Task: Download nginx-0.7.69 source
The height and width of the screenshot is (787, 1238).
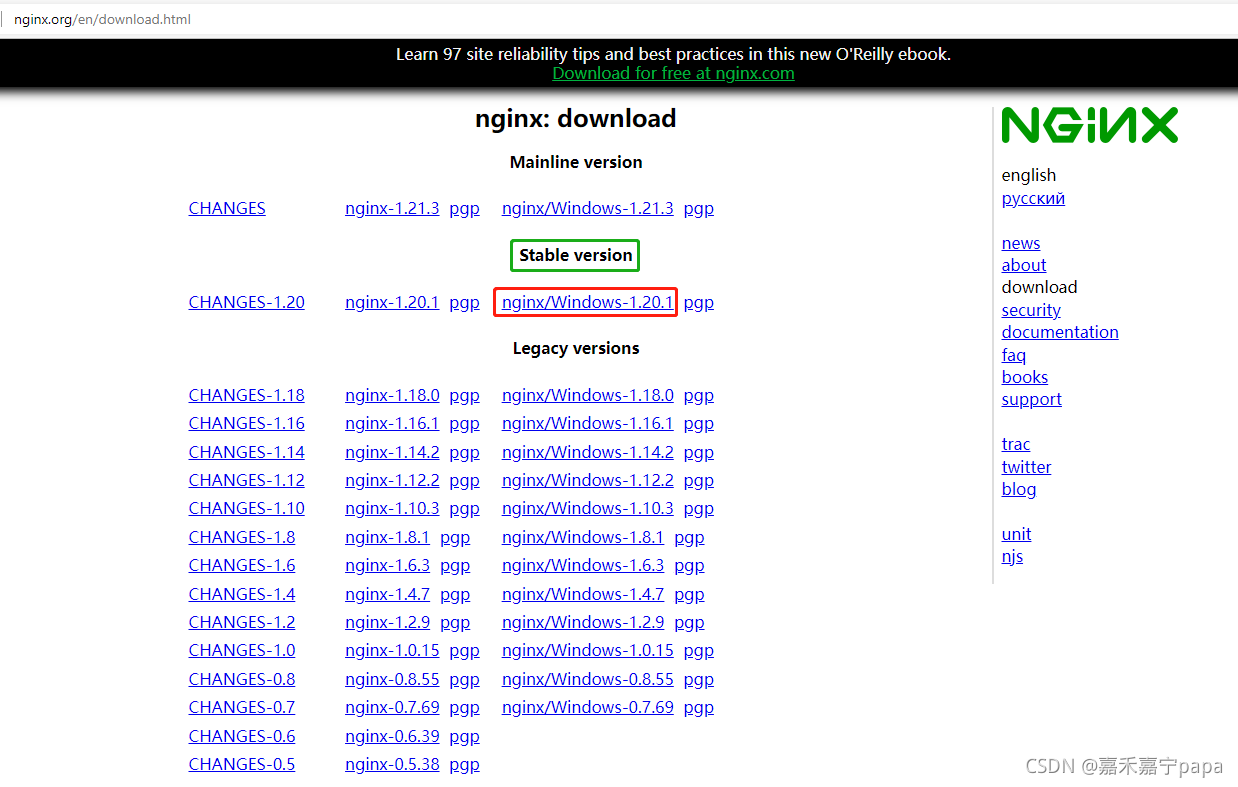Action: [x=392, y=707]
